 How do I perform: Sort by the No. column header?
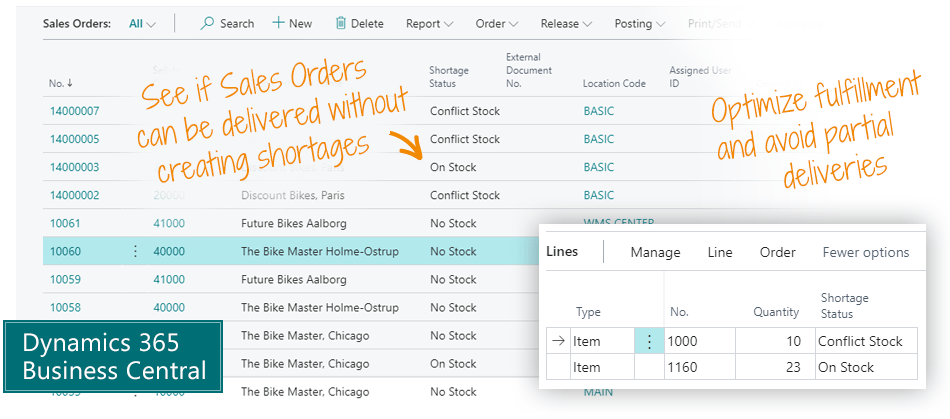(x=61, y=84)
